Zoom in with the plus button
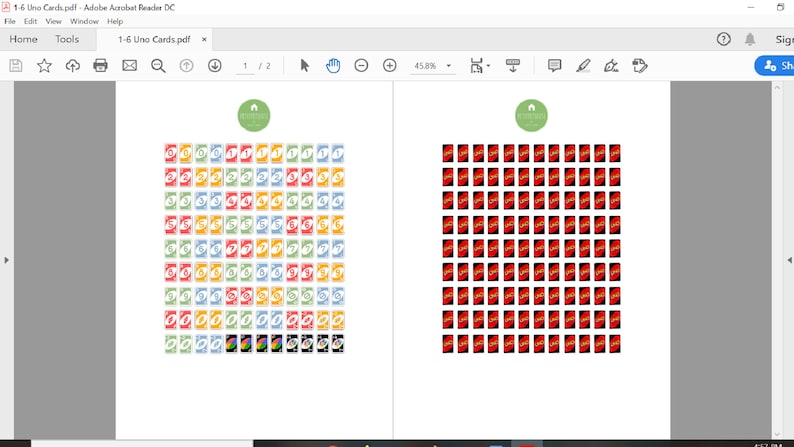794x447 pixels. [389, 65]
